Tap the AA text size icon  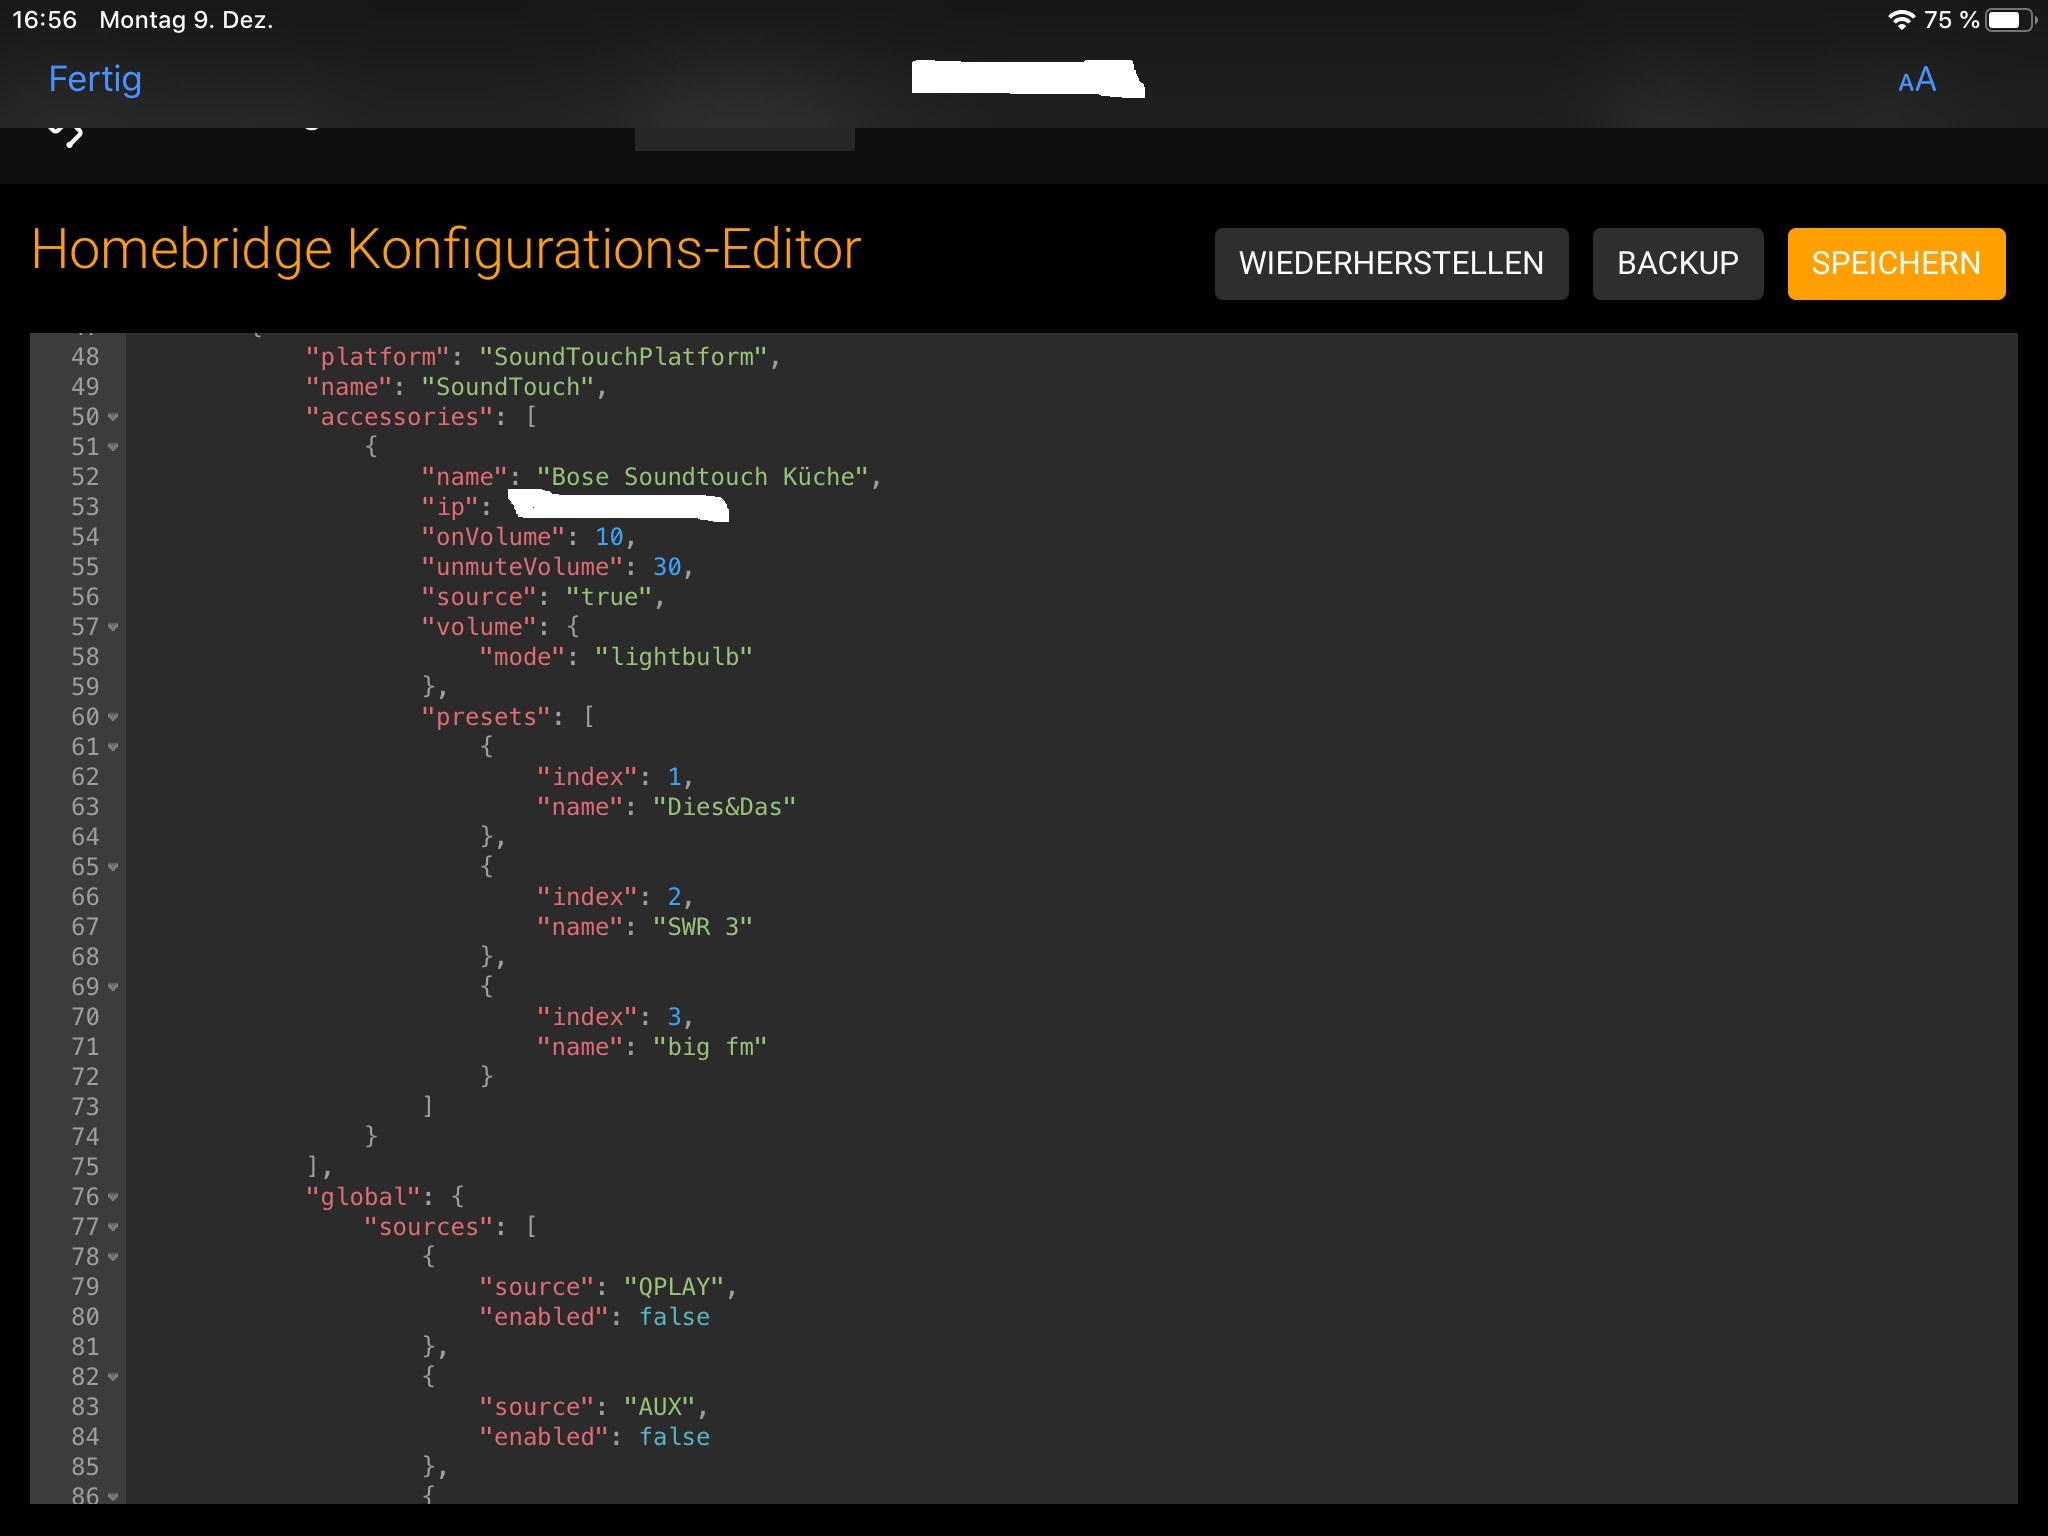pyautogui.click(x=1916, y=80)
